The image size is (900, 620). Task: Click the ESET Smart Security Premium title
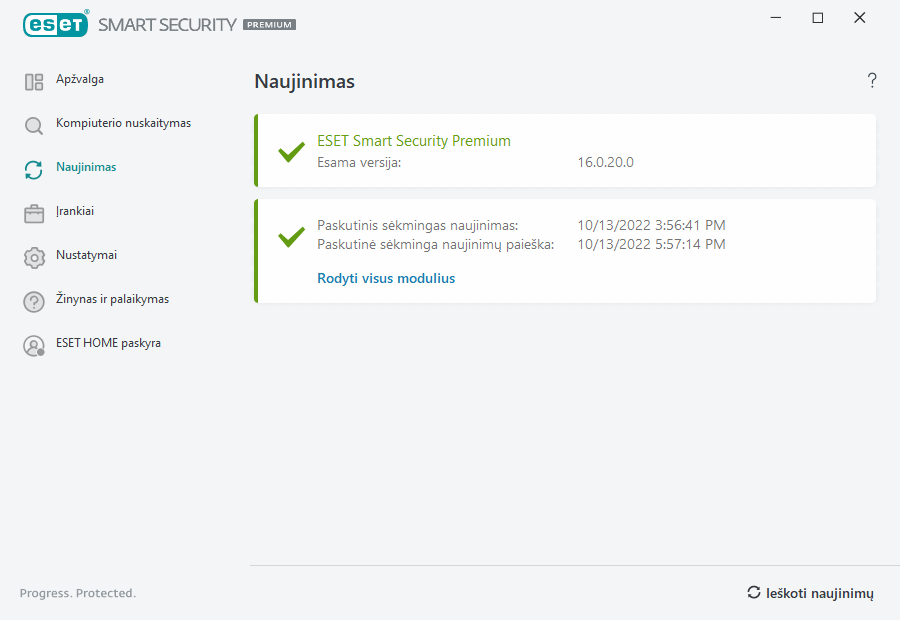414,141
